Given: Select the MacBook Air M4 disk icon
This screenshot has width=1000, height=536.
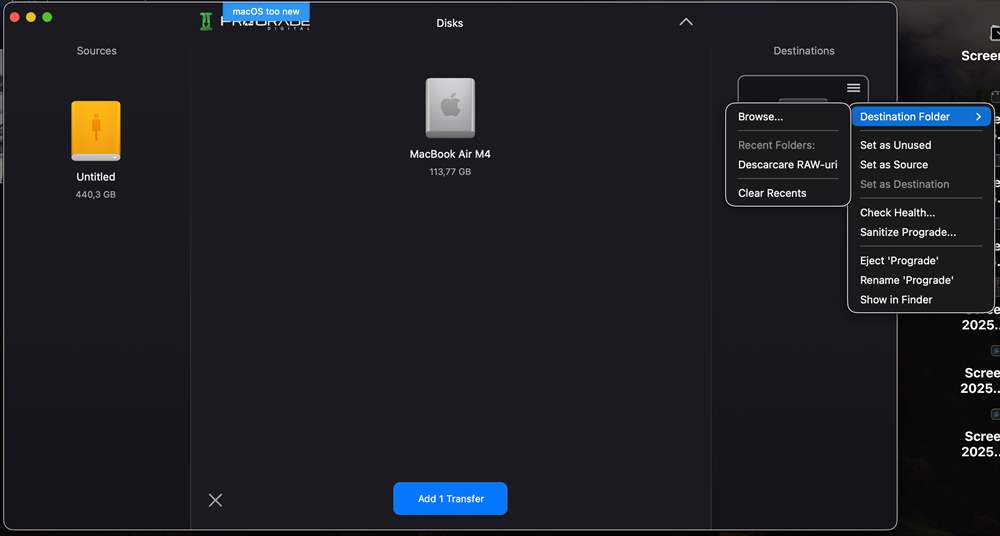Looking at the screenshot, I should pos(450,108).
